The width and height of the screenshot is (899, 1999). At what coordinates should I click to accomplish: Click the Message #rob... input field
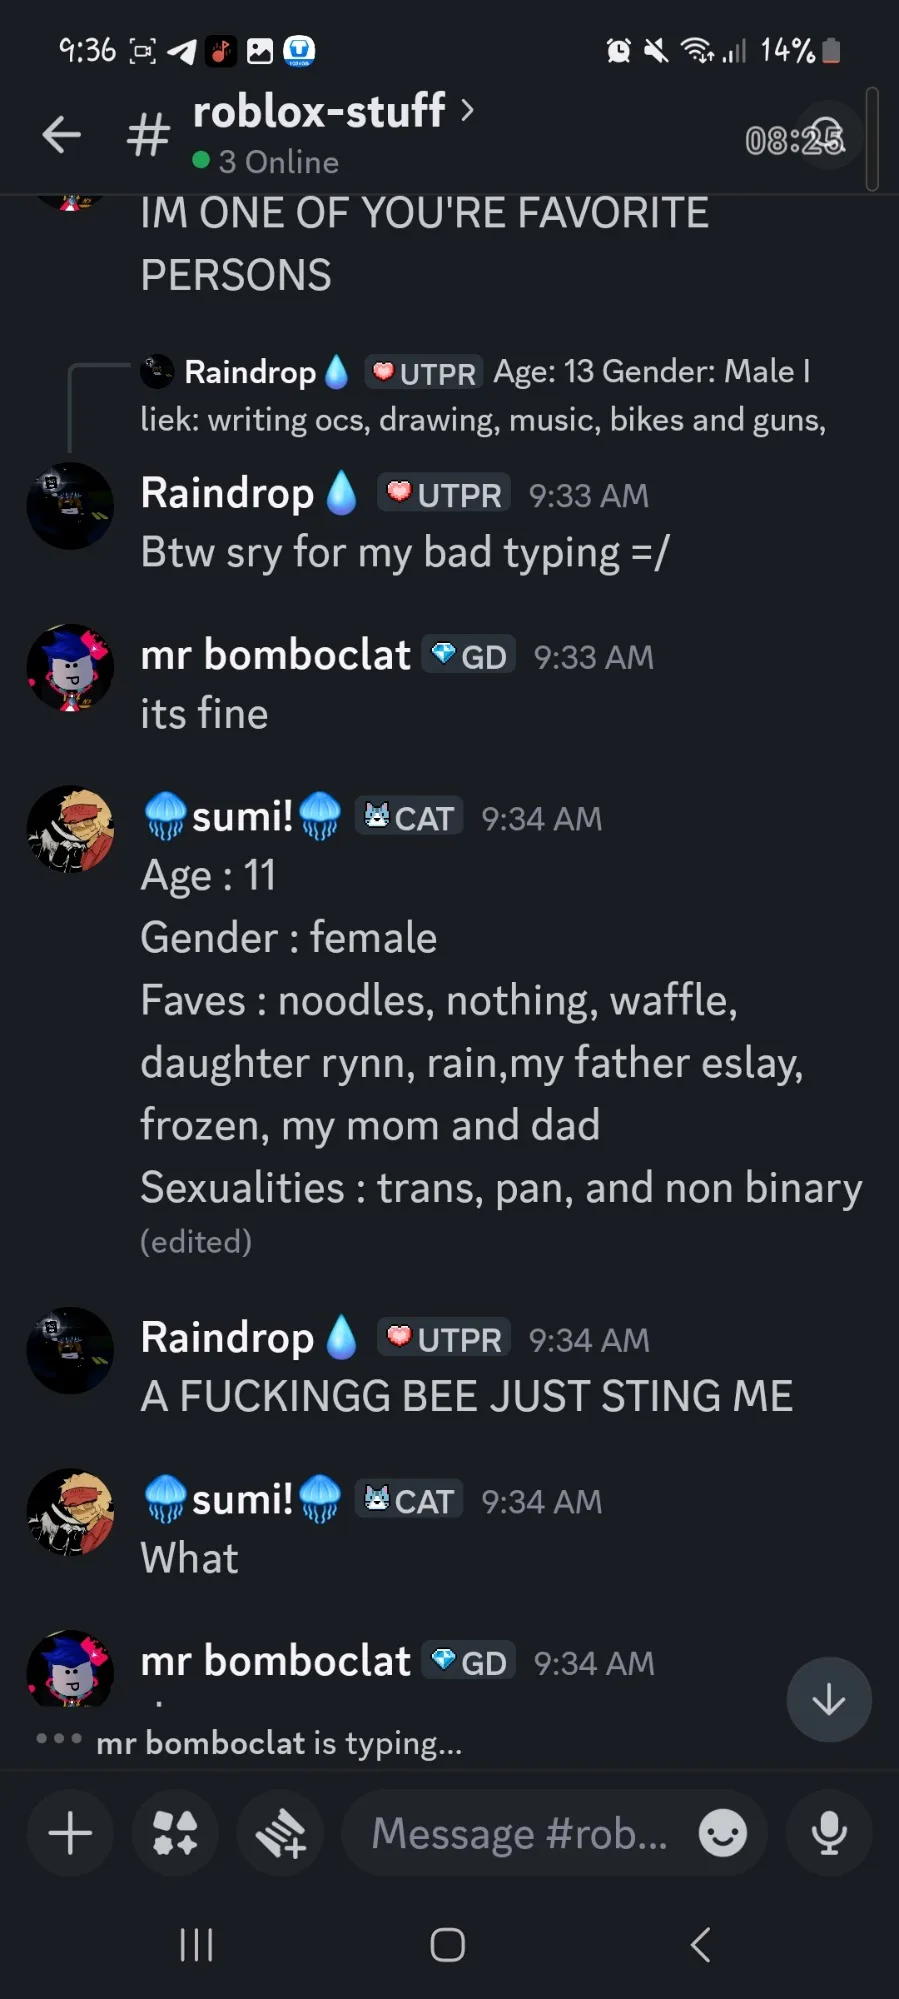pyautogui.click(x=519, y=1833)
